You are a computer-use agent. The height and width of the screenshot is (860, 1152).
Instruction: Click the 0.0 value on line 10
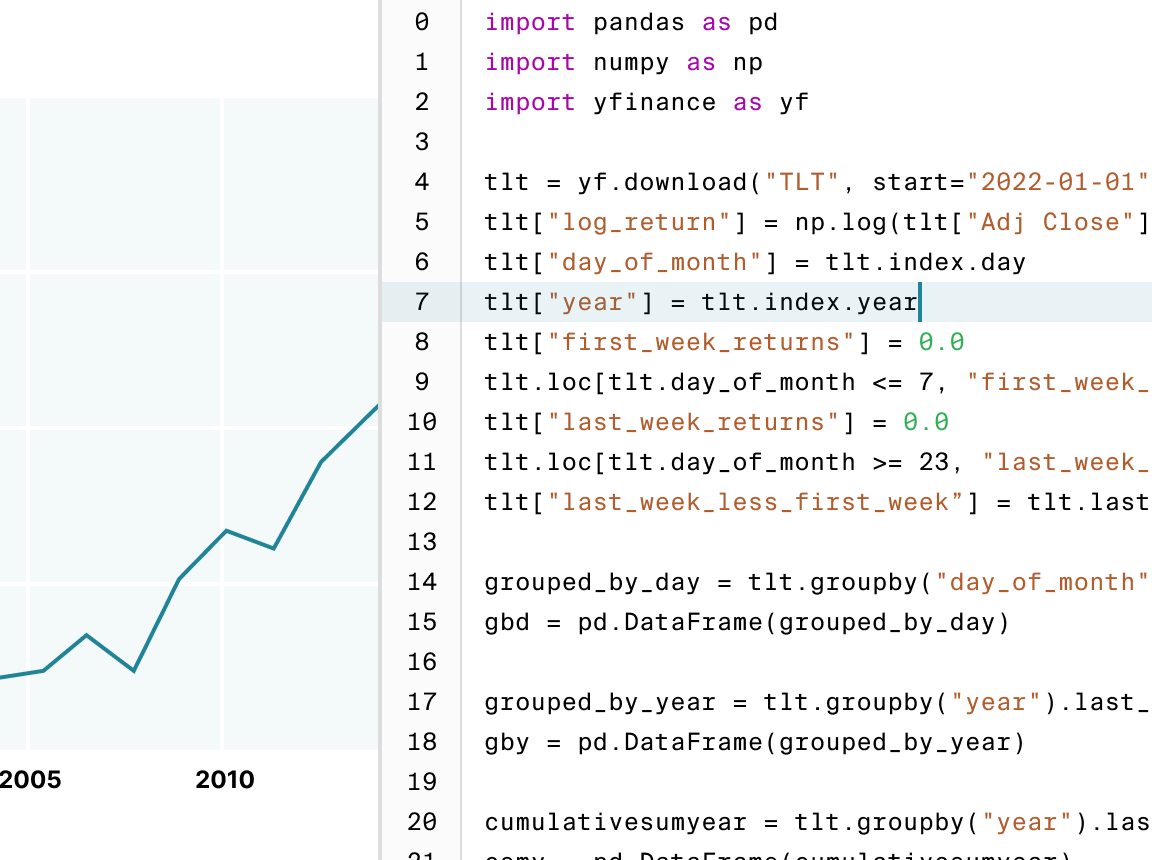pos(926,422)
